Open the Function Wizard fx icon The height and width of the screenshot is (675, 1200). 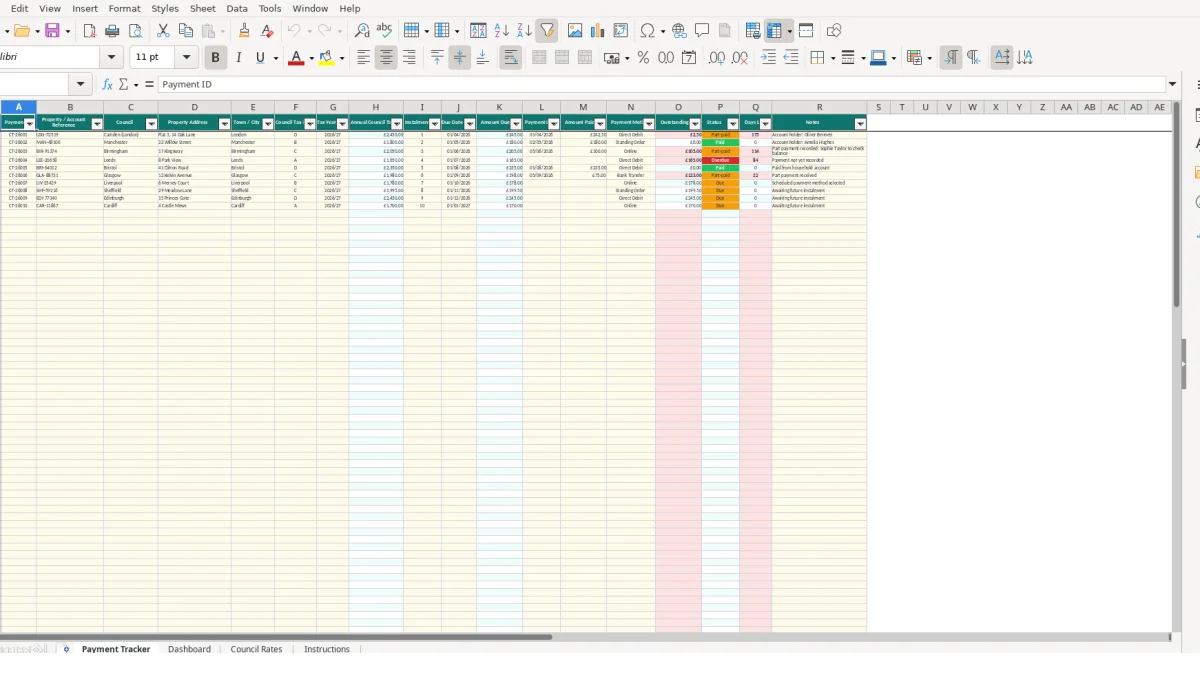[107, 85]
